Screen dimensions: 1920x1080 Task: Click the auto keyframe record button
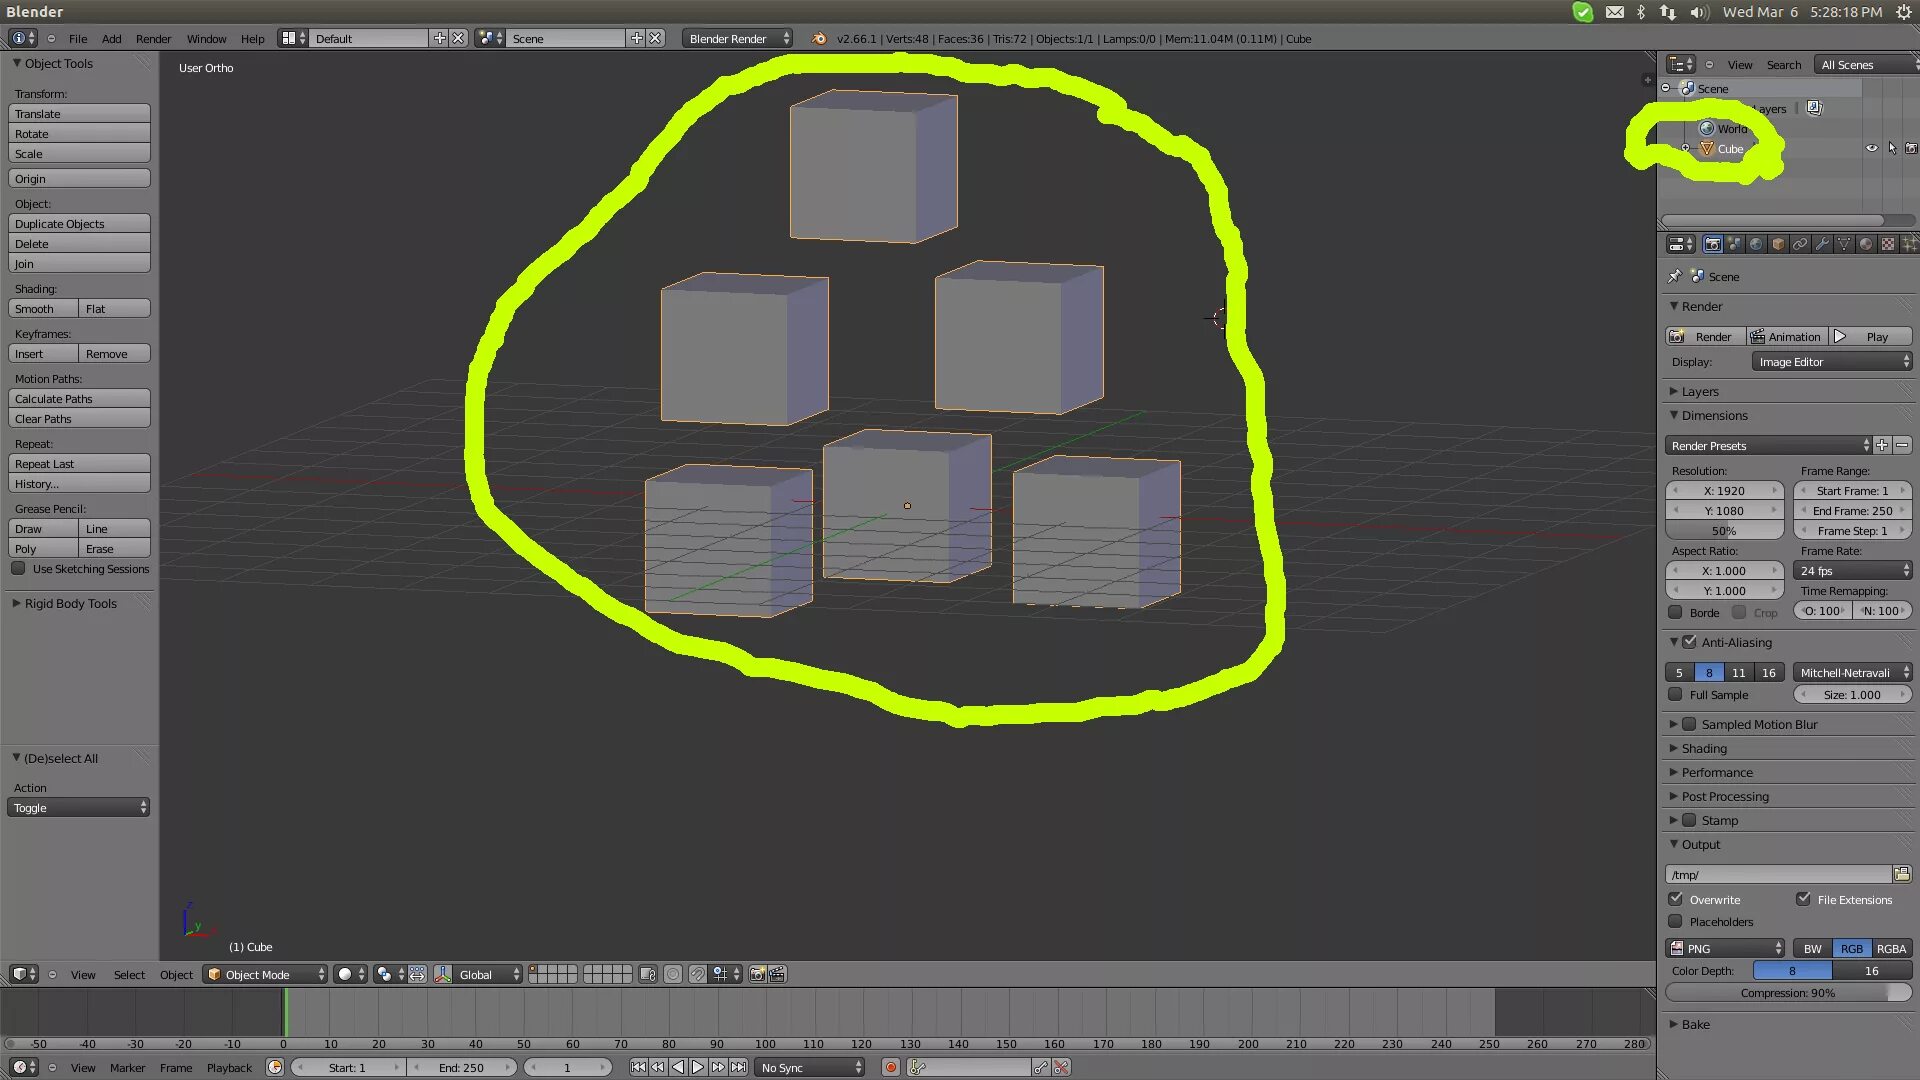coord(890,1067)
